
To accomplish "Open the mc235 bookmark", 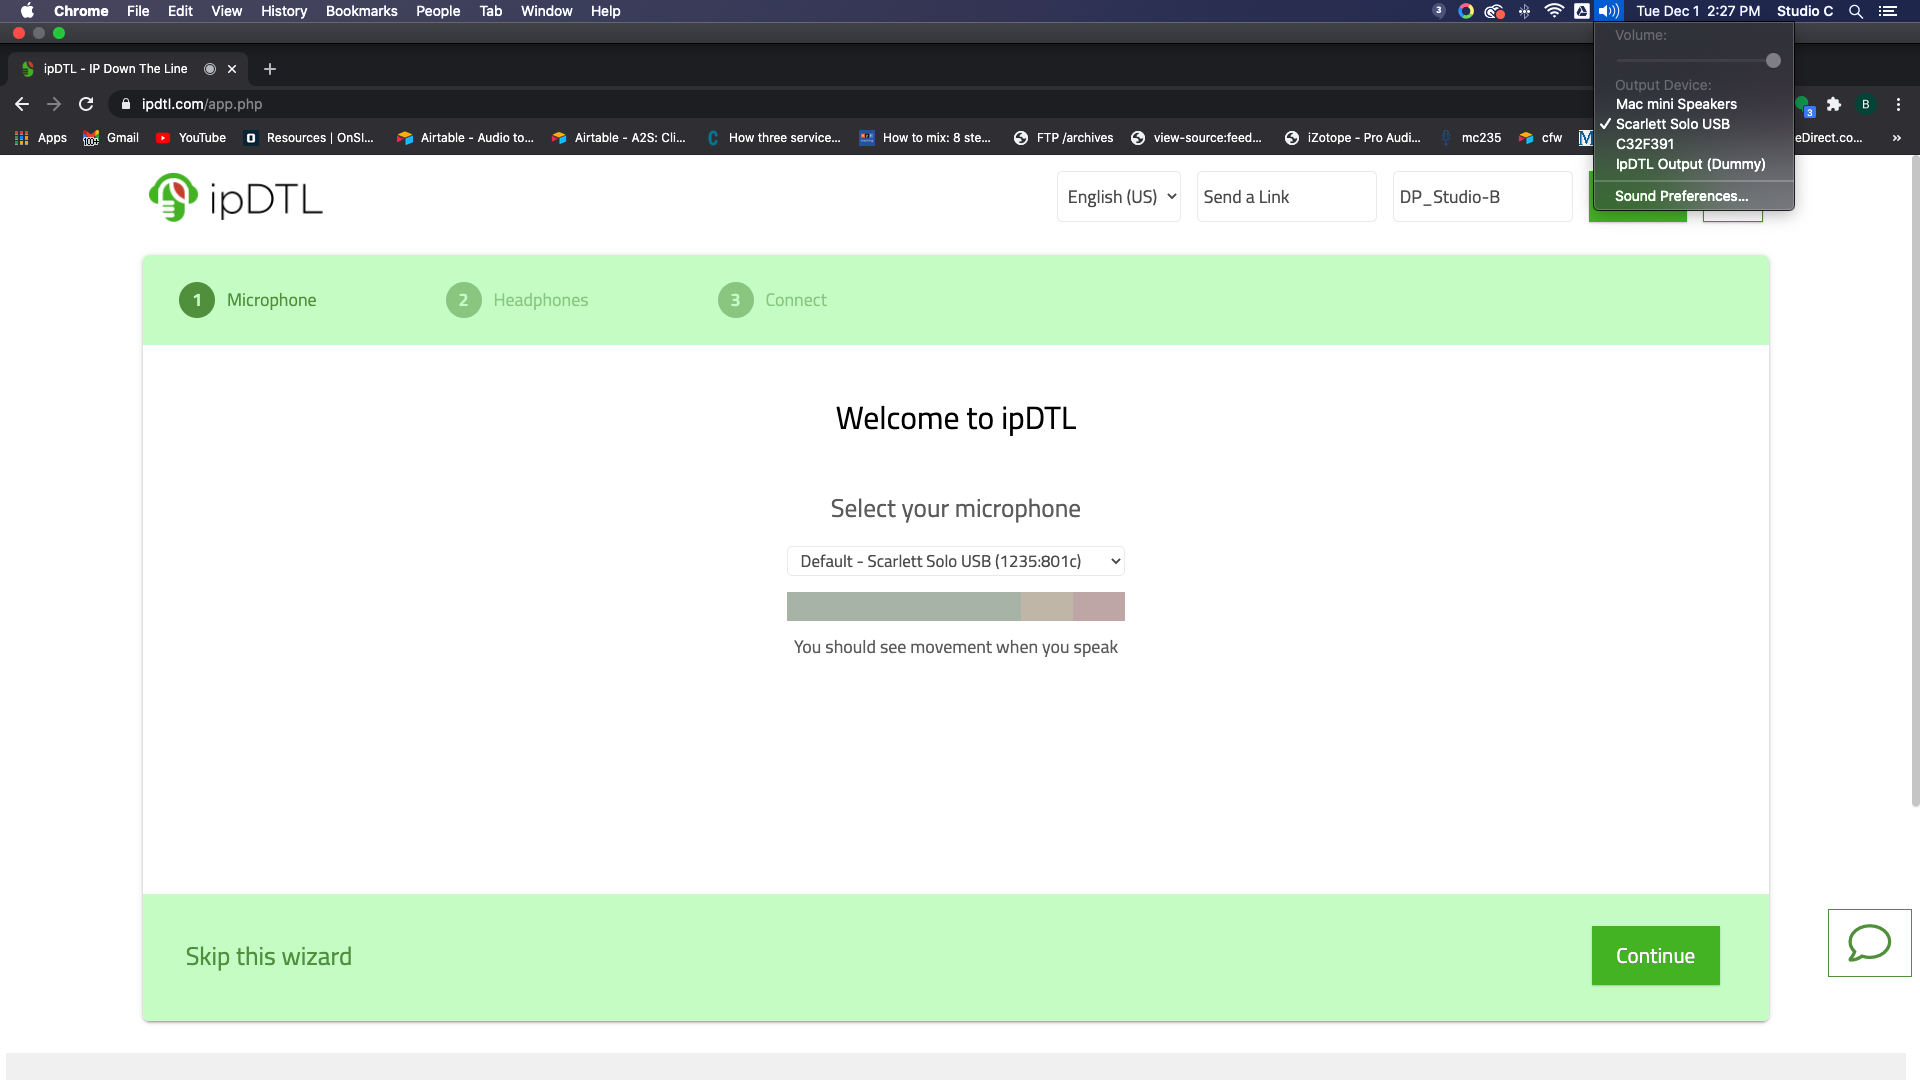I will 1470,138.
